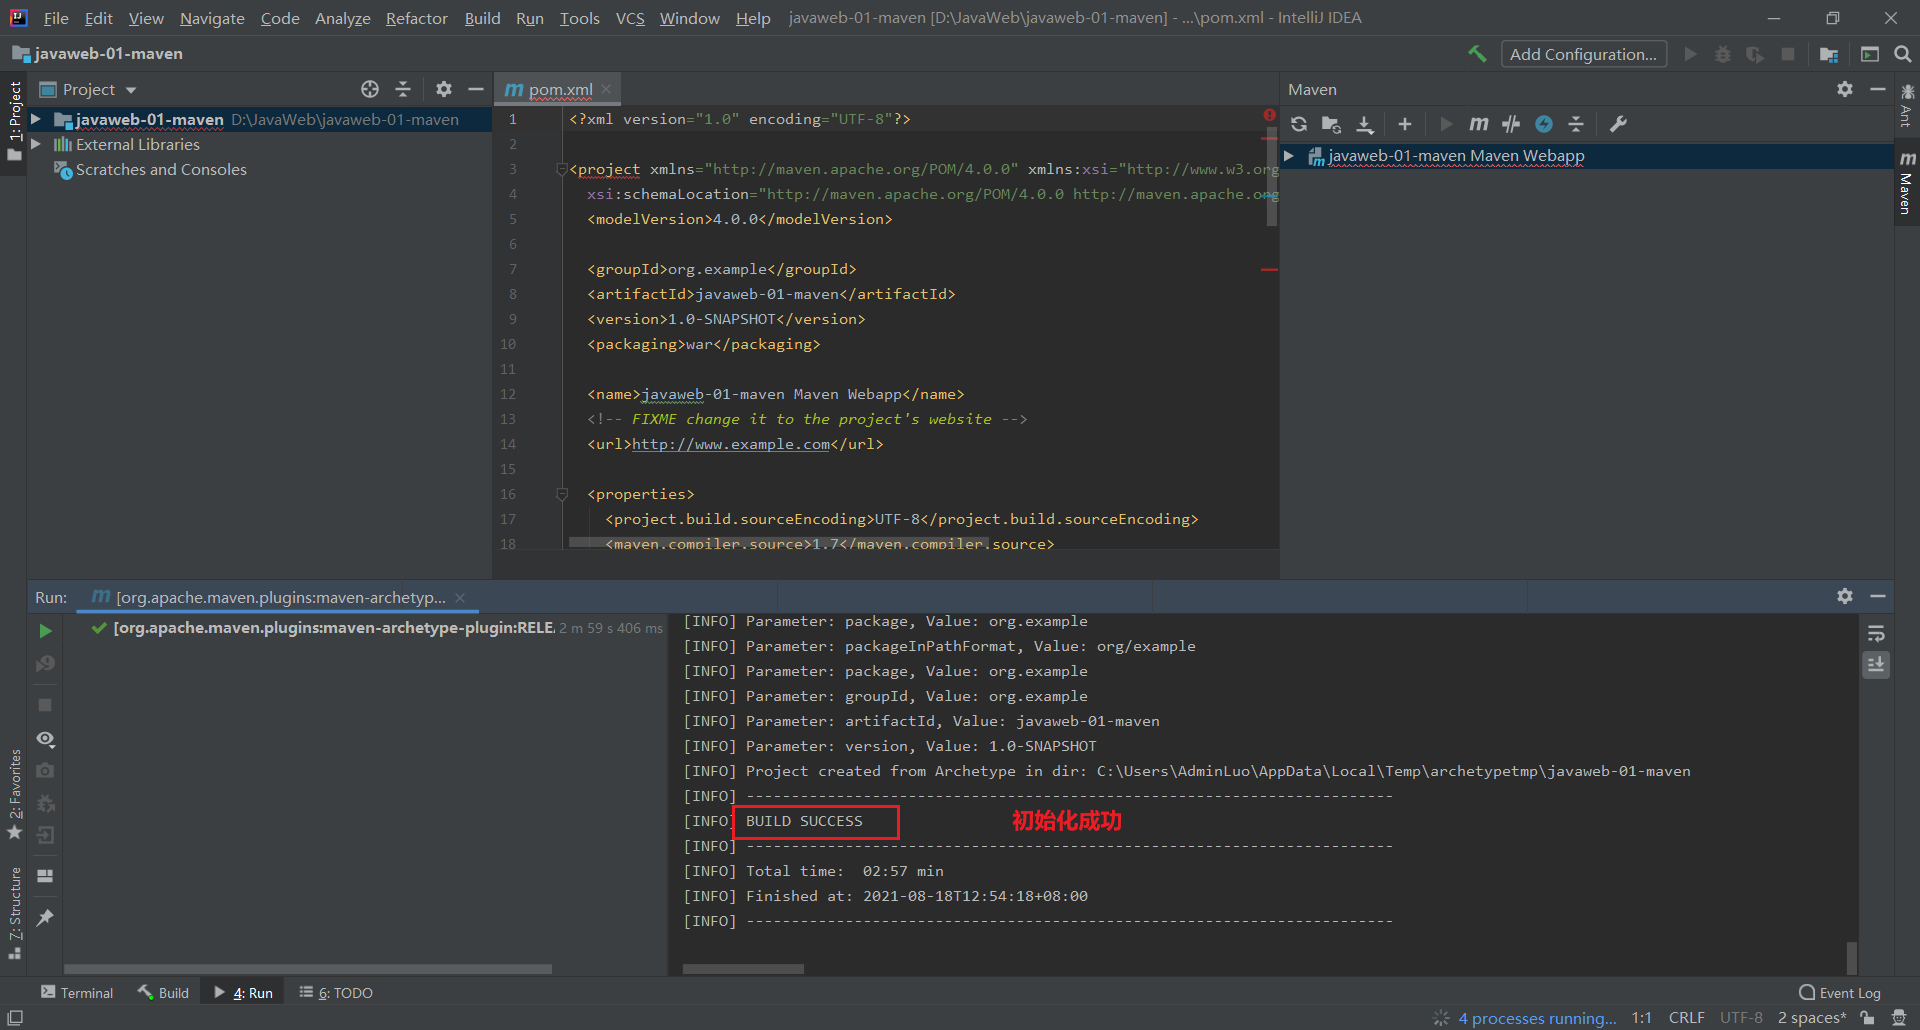Click the www.example.com URL link
Image resolution: width=1920 pixels, height=1030 pixels.
tap(731, 444)
